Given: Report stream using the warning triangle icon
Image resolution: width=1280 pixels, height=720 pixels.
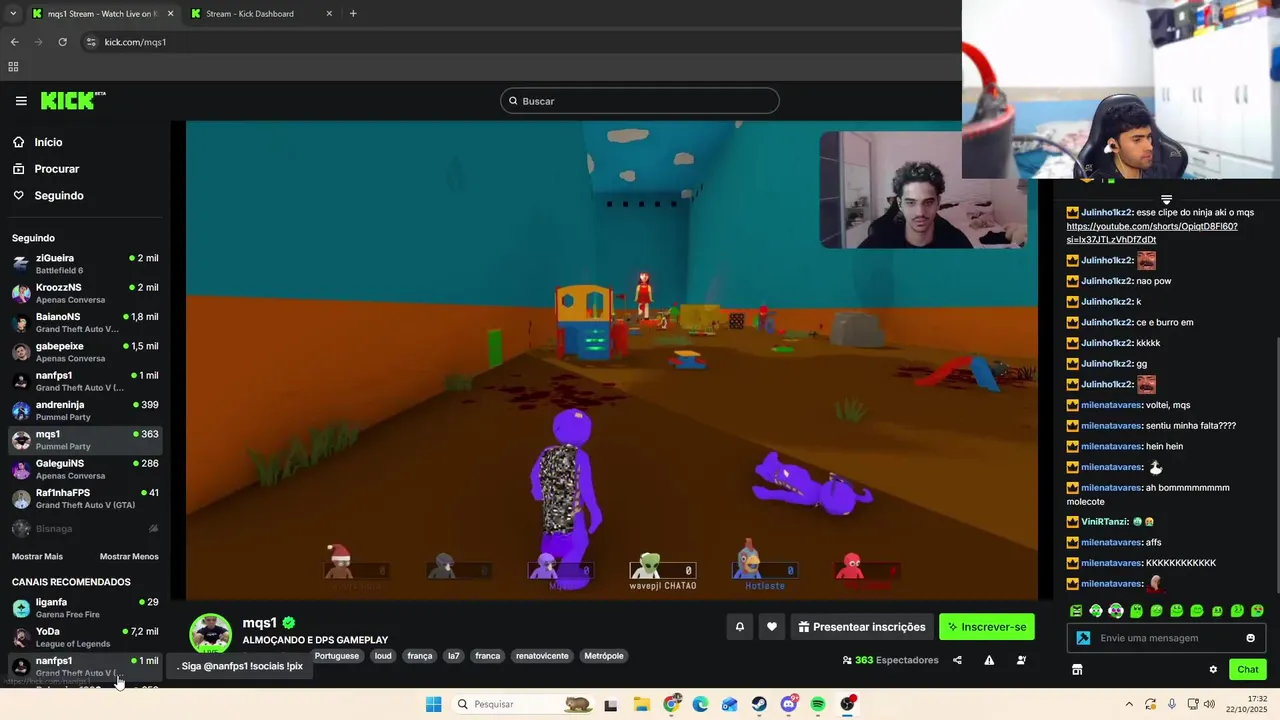Looking at the screenshot, I should [x=989, y=660].
